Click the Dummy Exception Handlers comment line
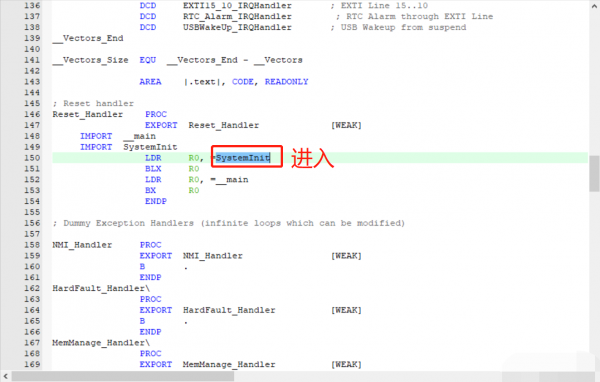 pos(228,223)
